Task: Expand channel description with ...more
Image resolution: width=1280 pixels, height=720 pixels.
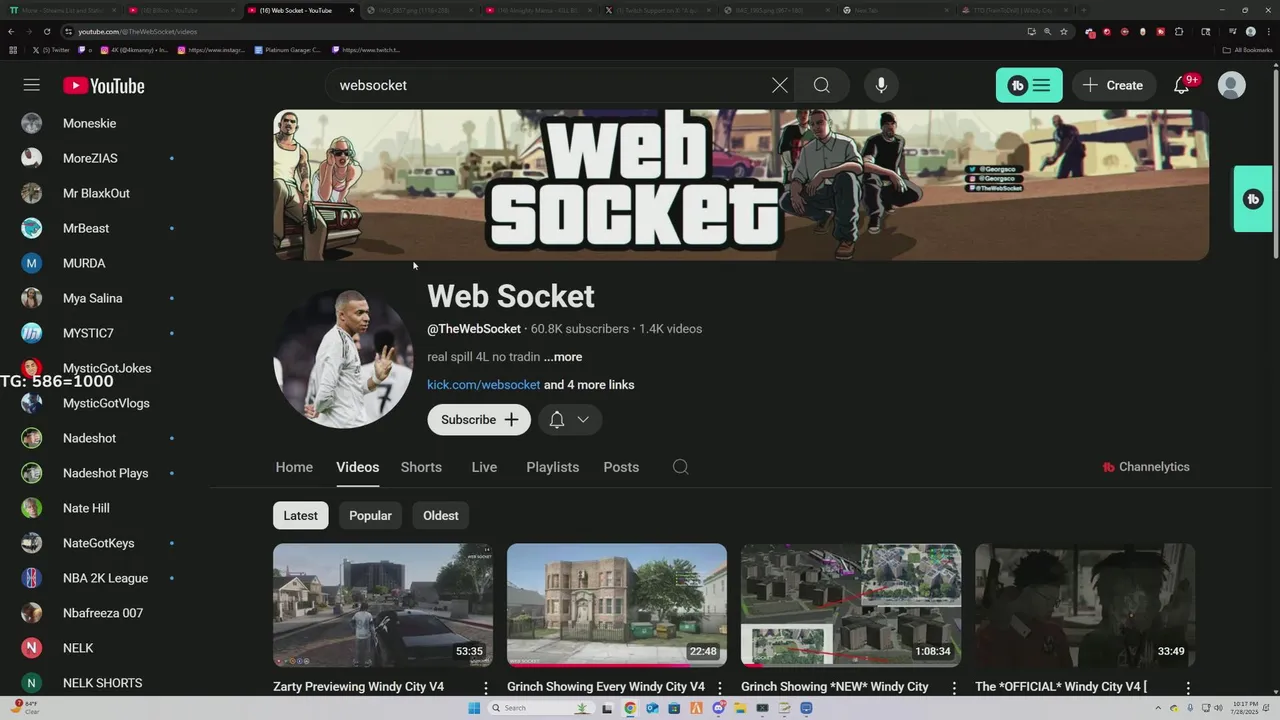Action: click(563, 357)
